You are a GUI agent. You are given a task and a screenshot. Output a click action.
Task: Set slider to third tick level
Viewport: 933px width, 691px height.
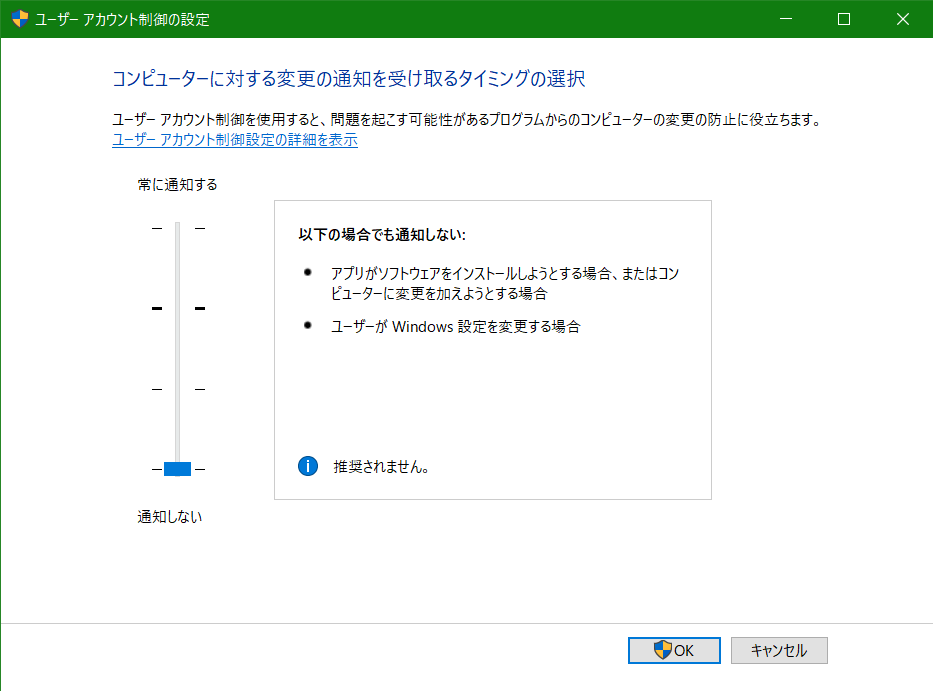tap(177, 389)
